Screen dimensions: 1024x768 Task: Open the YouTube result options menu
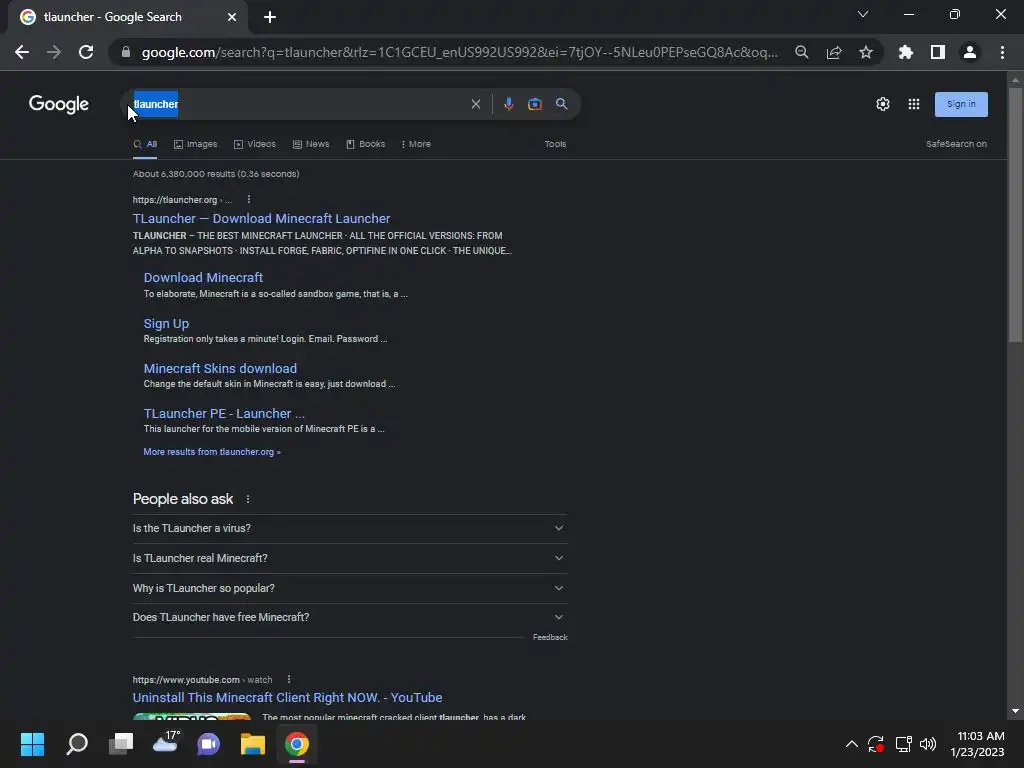click(289, 679)
